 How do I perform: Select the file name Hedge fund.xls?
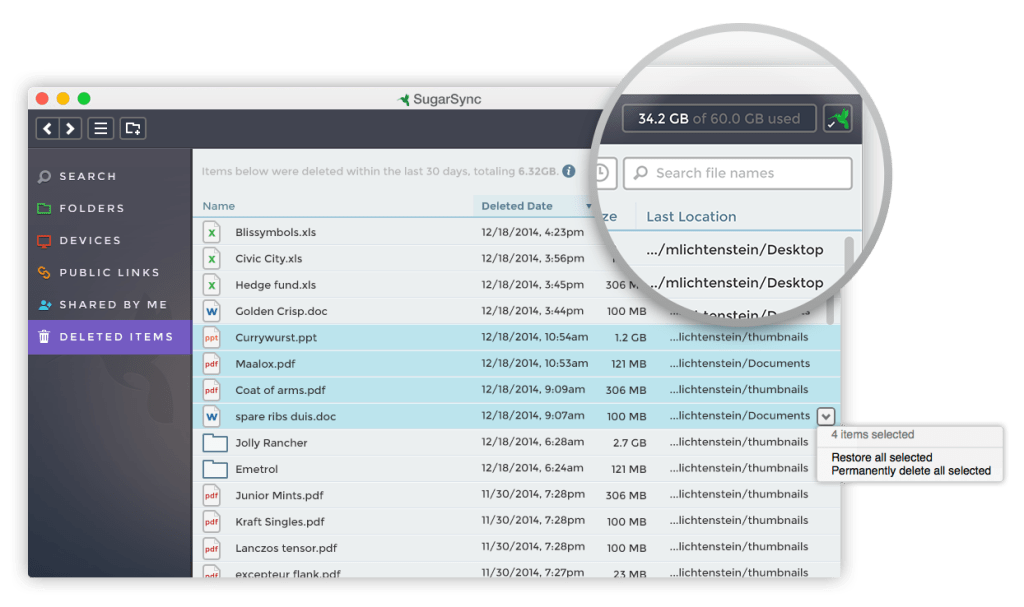pos(276,285)
